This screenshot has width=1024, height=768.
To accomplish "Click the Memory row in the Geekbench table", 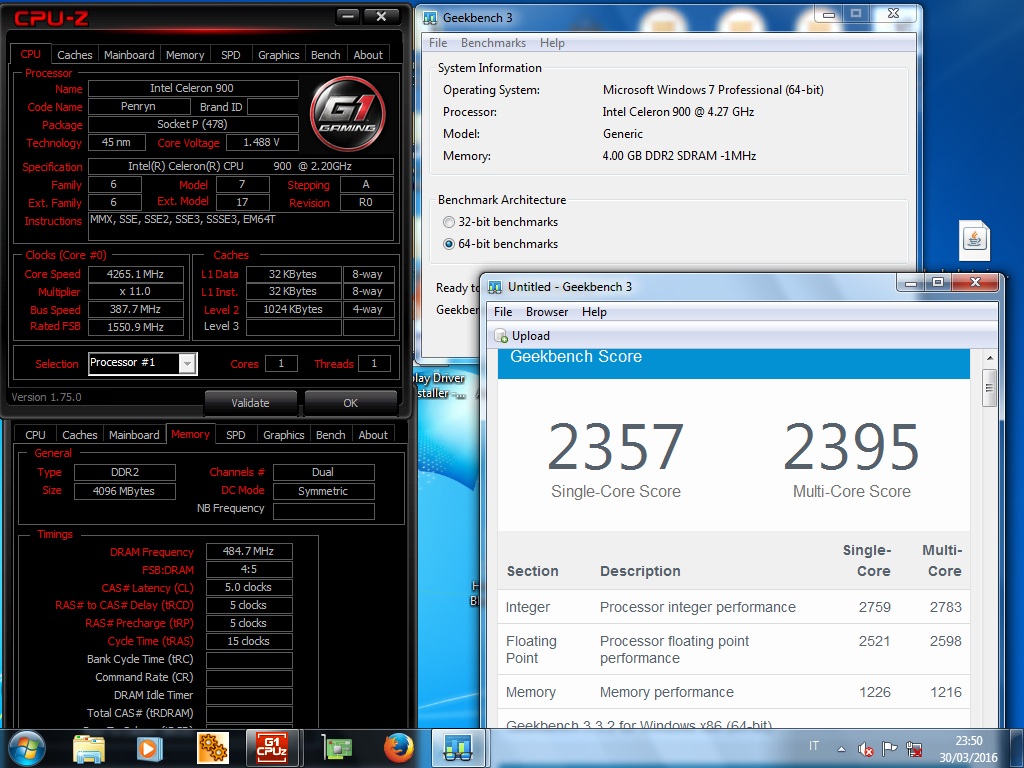I will pyautogui.click(x=733, y=692).
